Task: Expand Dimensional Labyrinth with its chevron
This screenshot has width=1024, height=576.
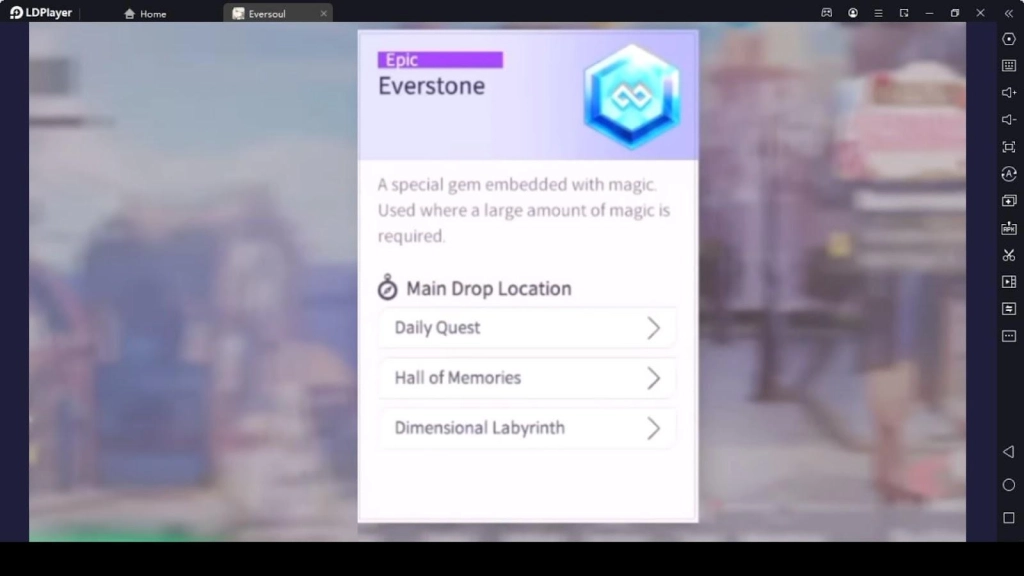Action: coord(653,428)
